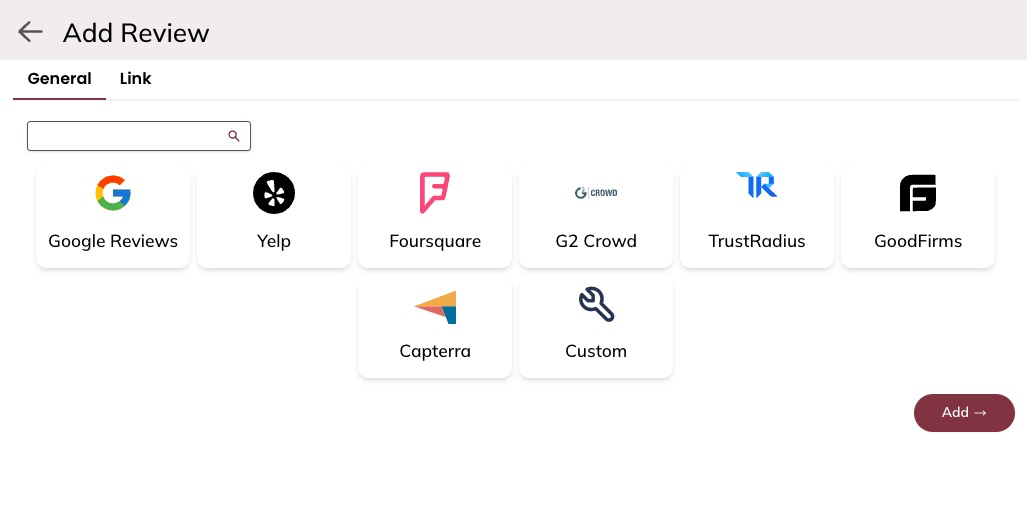Image resolution: width=1027 pixels, height=524 pixels.
Task: Choose the Capterra arrow logo
Action: [435, 307]
